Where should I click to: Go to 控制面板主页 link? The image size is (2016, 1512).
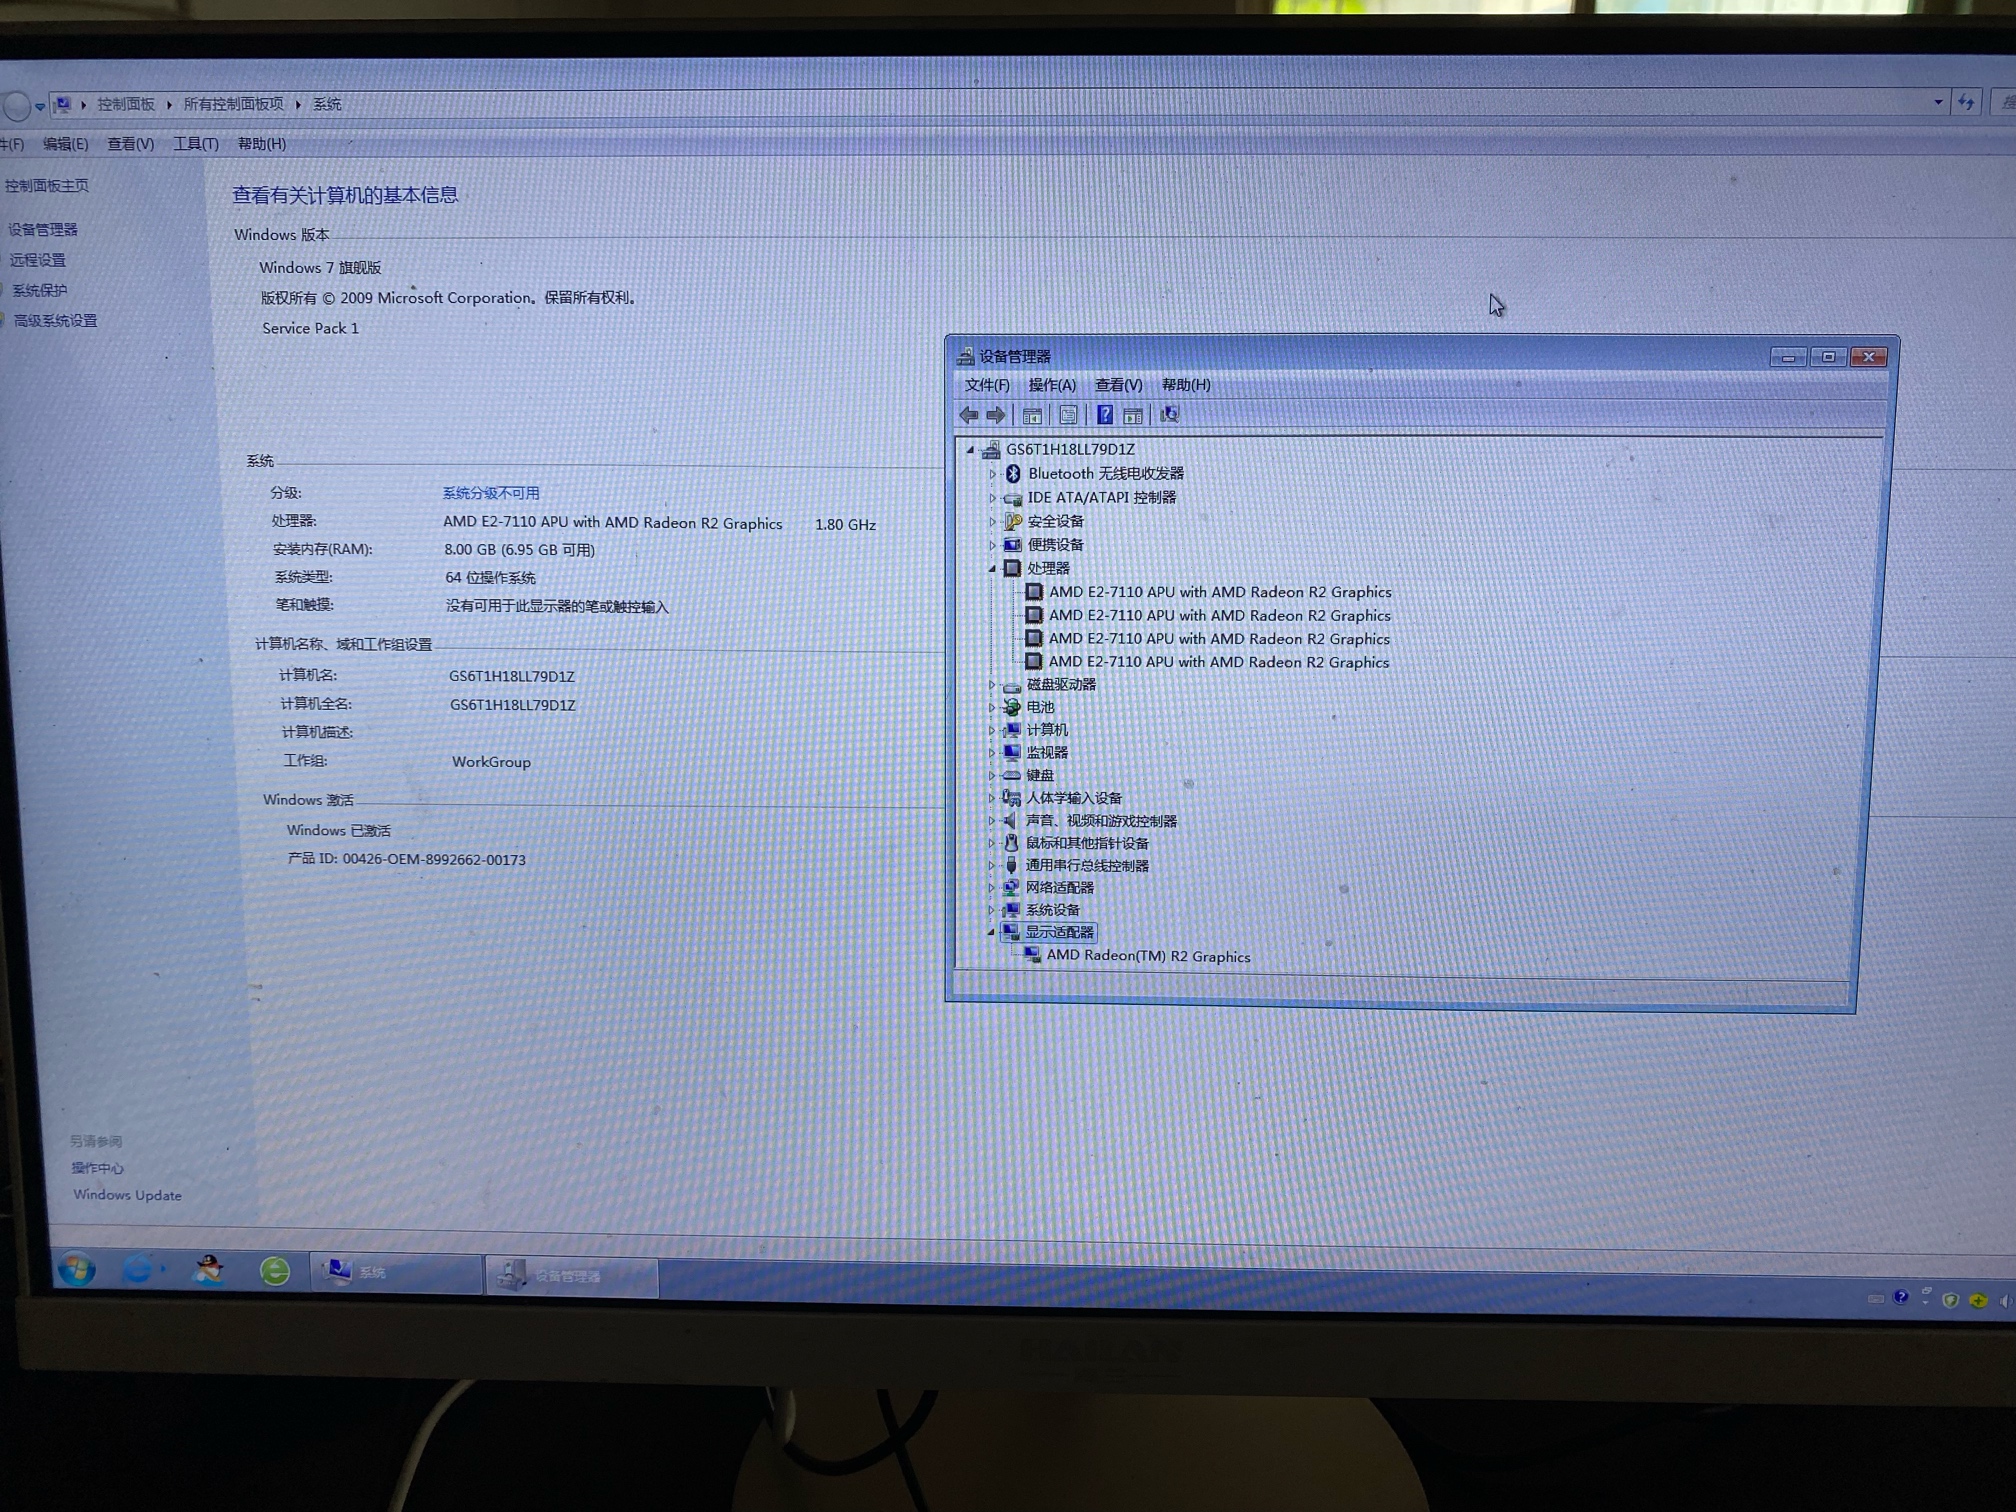46,186
